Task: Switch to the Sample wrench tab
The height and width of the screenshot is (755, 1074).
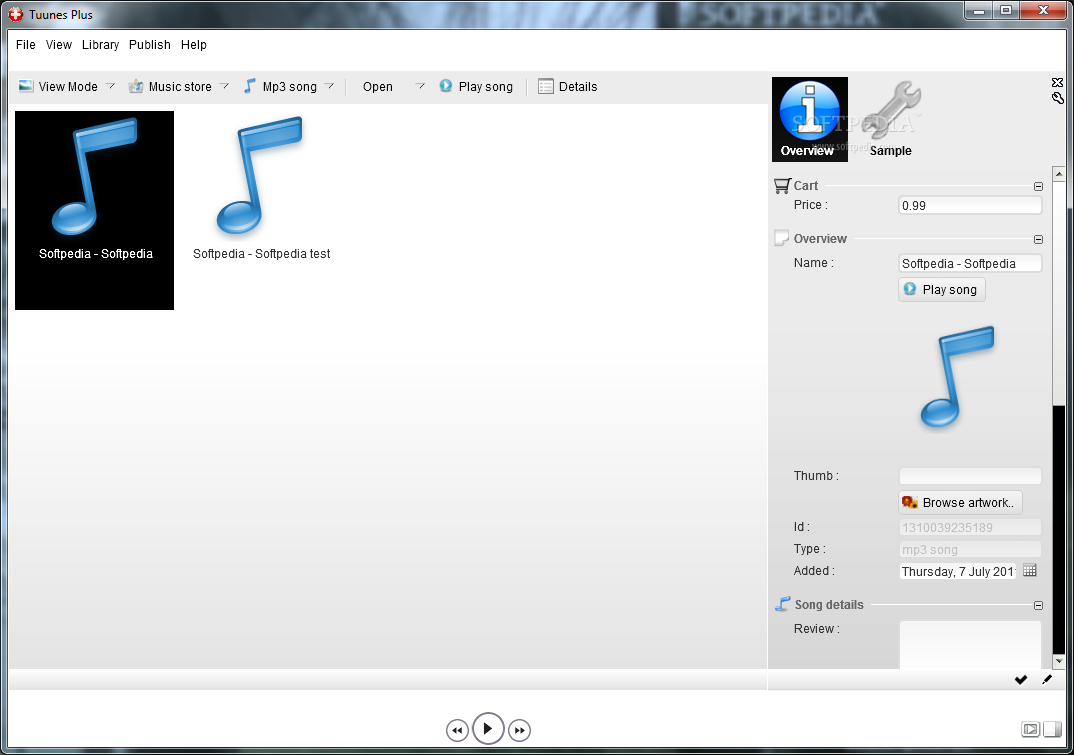Action: [890, 119]
